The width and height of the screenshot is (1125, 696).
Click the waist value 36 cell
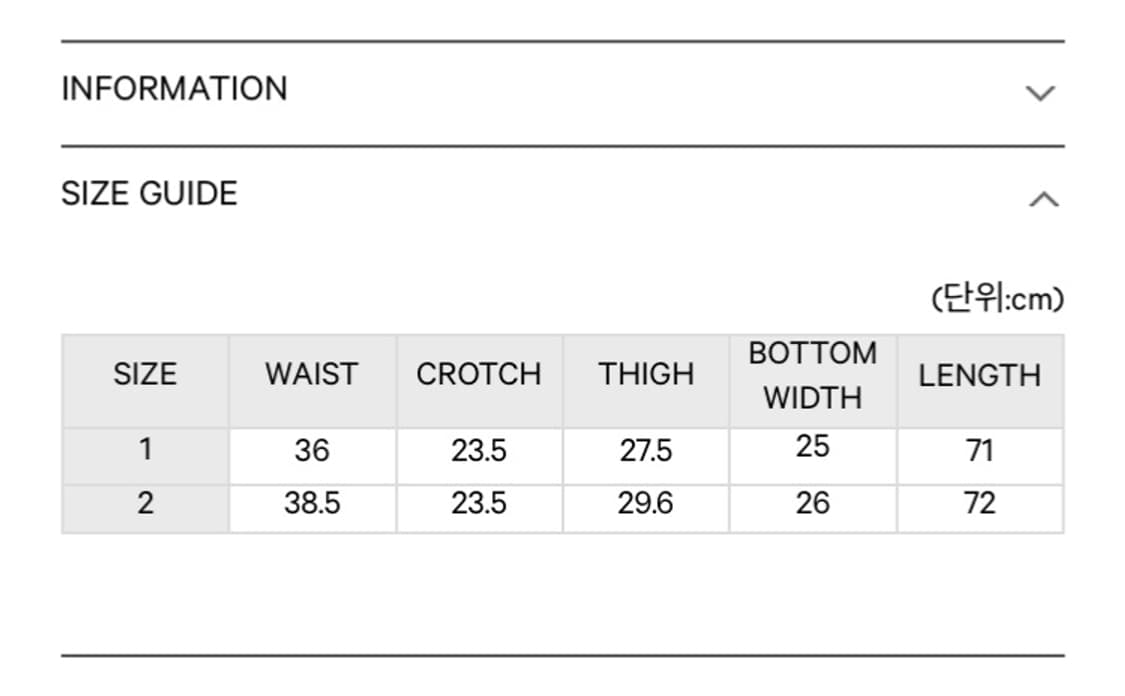(312, 456)
